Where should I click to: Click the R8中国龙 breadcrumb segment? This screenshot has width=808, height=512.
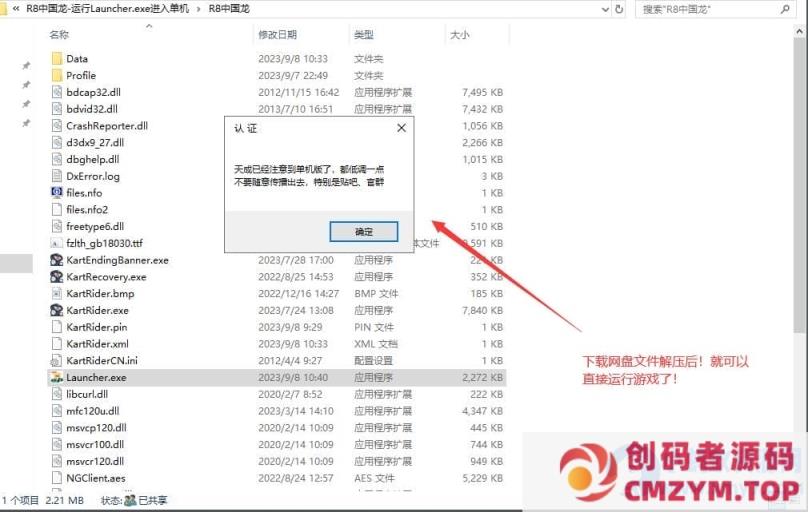point(229,9)
